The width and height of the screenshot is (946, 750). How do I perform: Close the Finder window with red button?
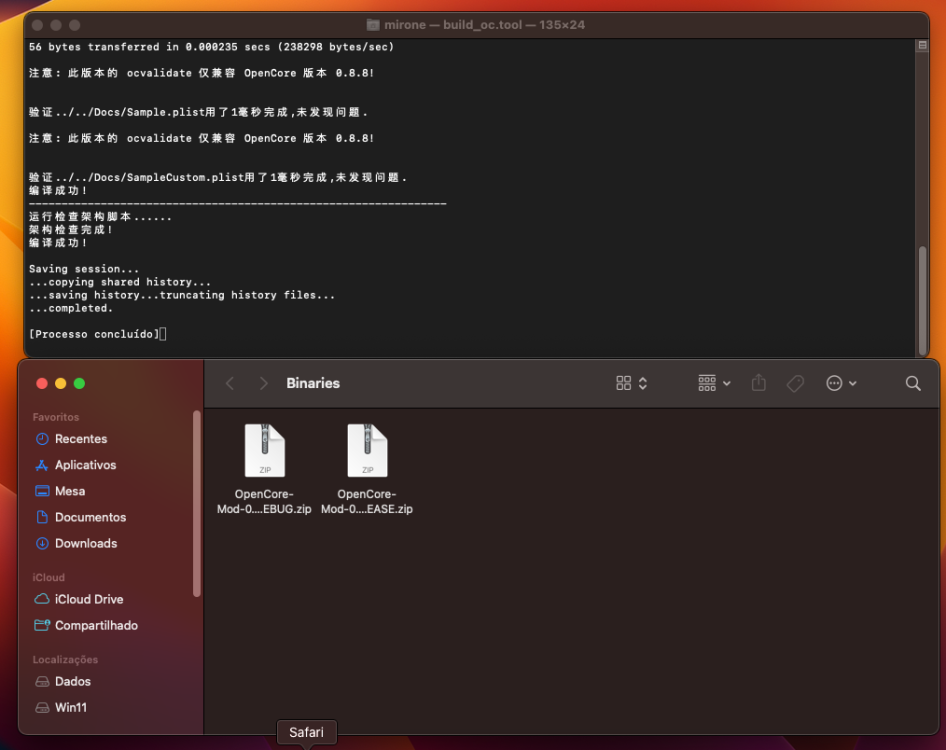42,383
